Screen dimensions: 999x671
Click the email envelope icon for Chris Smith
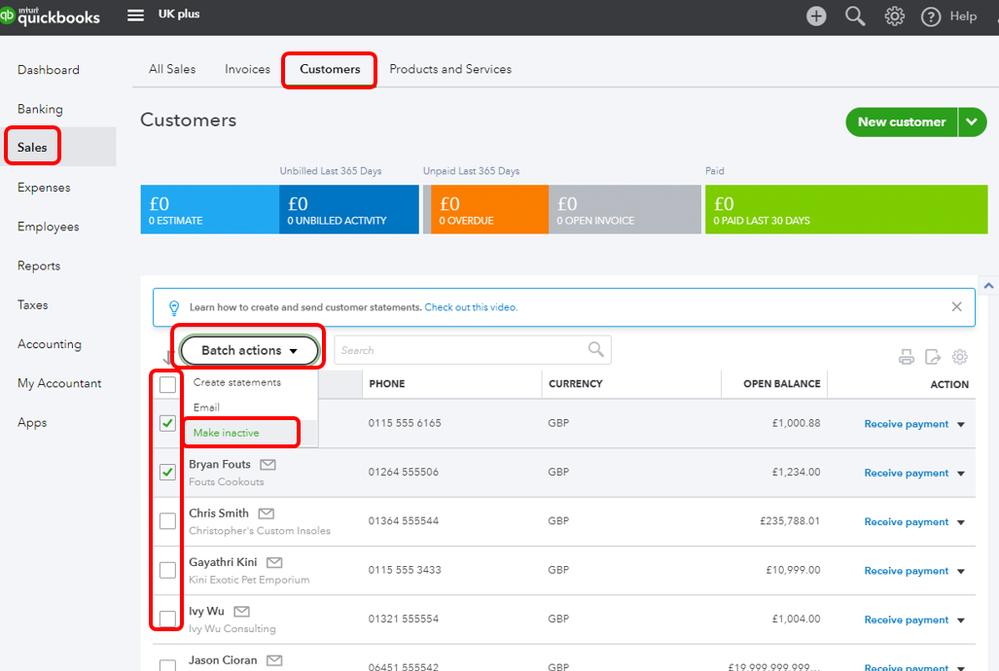click(266, 514)
